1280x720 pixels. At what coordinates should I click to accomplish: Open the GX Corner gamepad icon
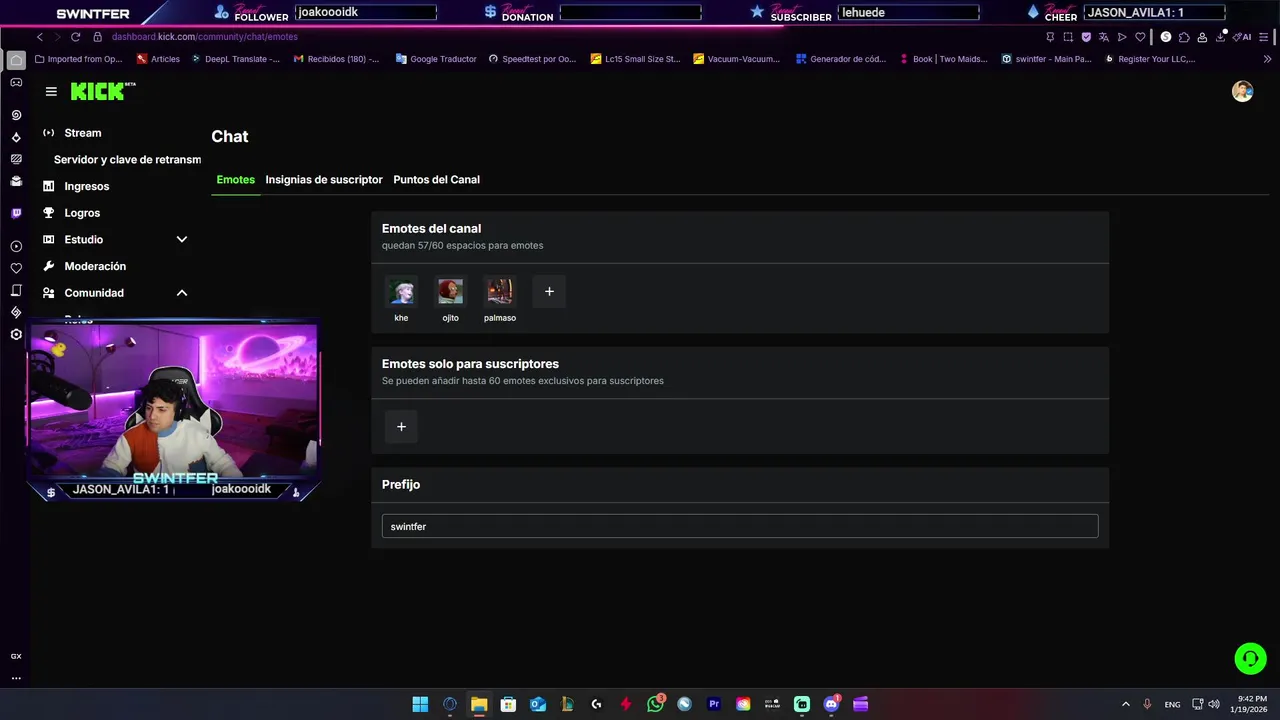click(16, 83)
